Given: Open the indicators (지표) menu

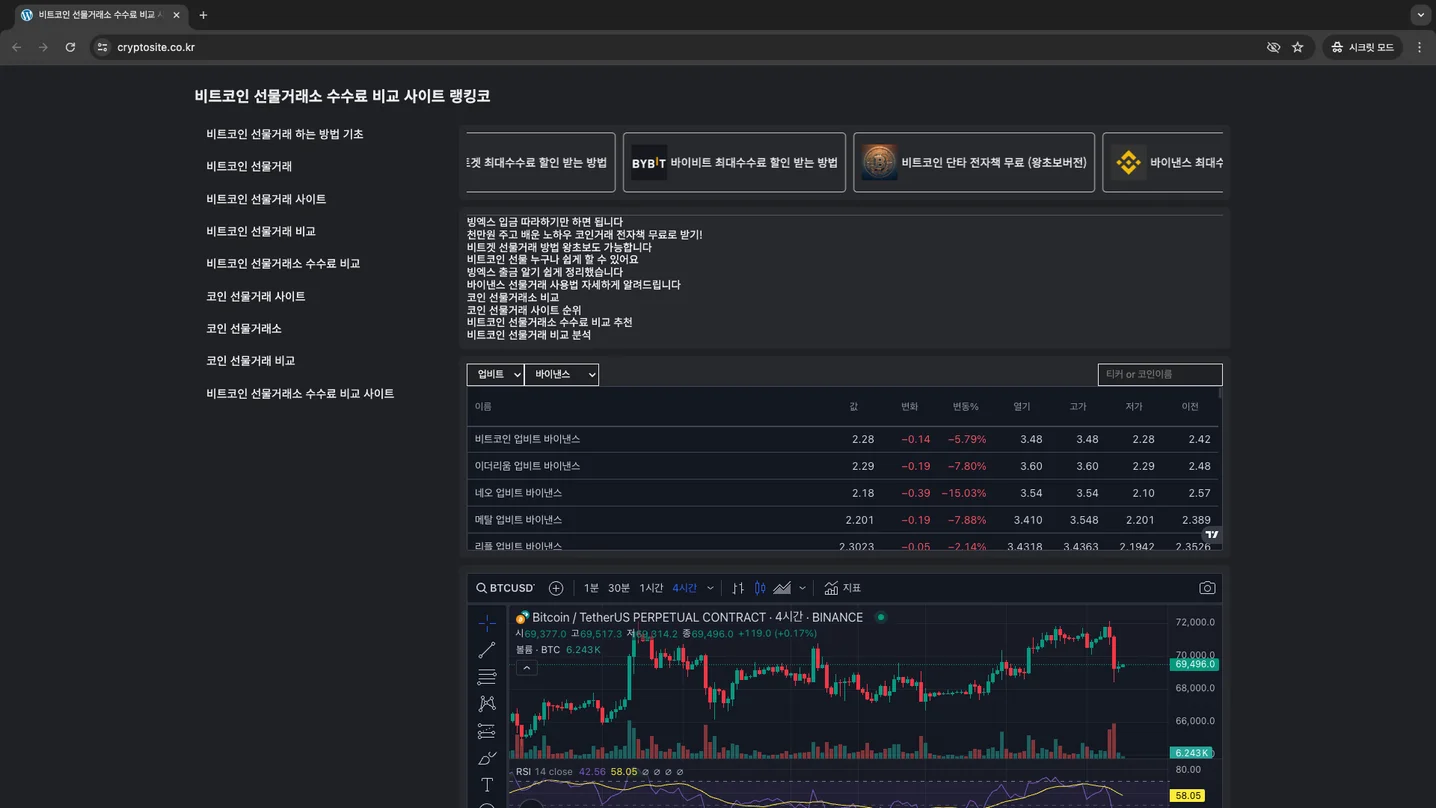Looking at the screenshot, I should click(843, 588).
